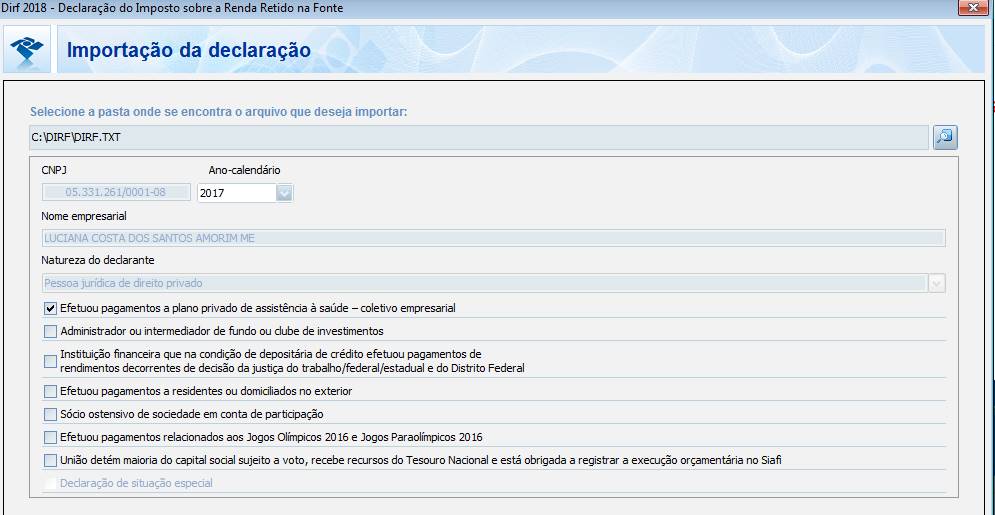Check Jogos Olímpicos 2016 payments option
995x515 pixels.
coord(50,437)
